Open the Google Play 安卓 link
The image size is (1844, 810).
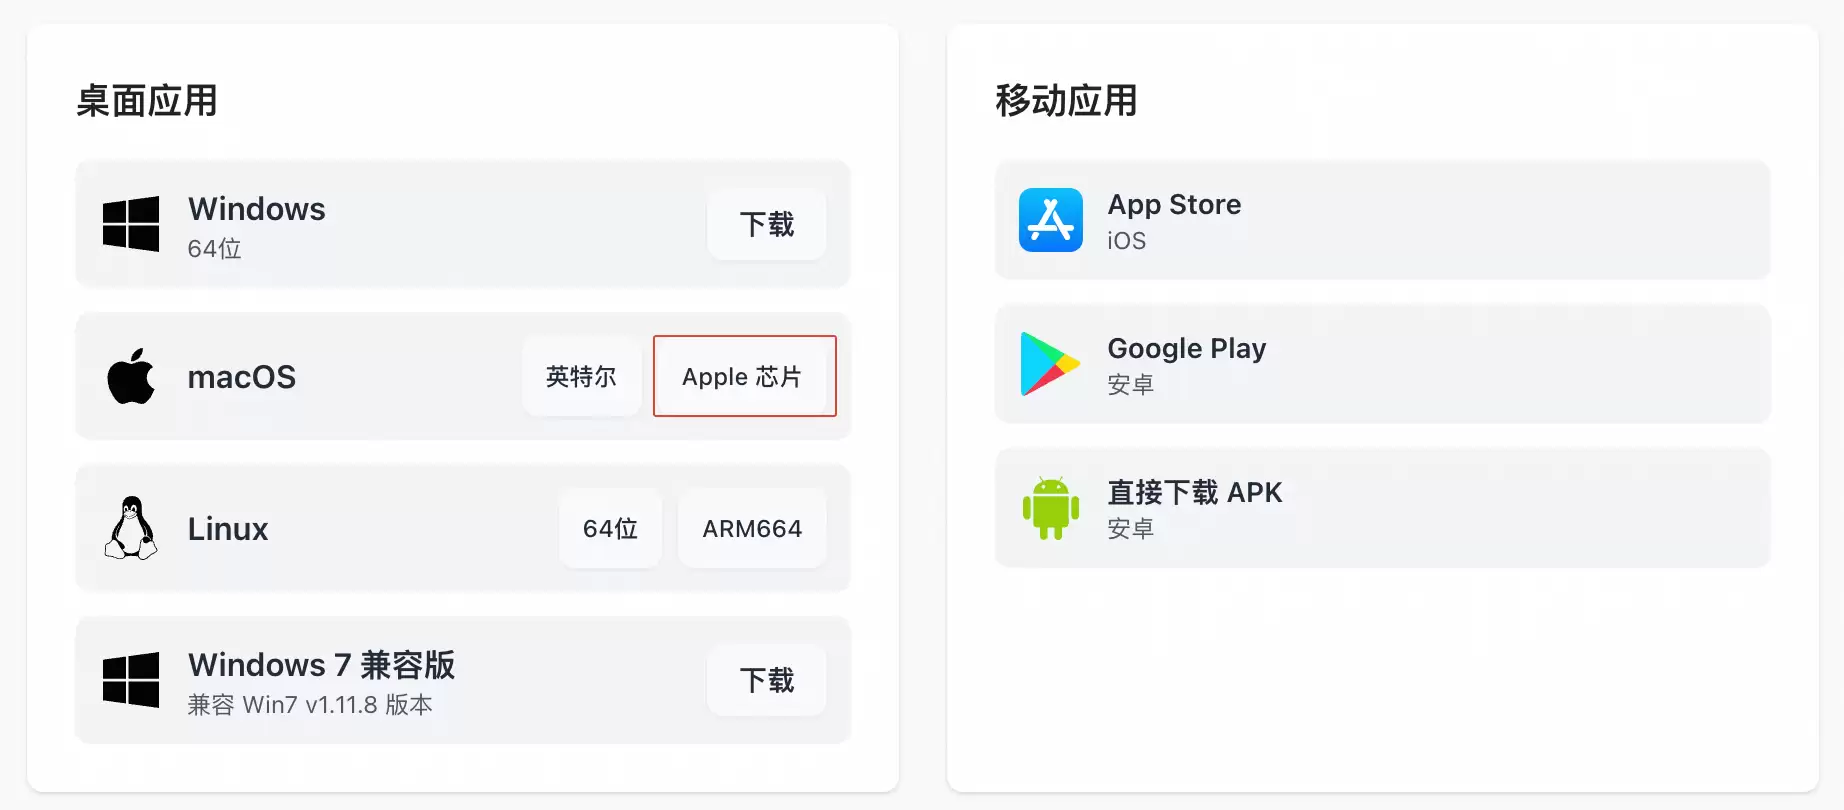[x=1383, y=364]
